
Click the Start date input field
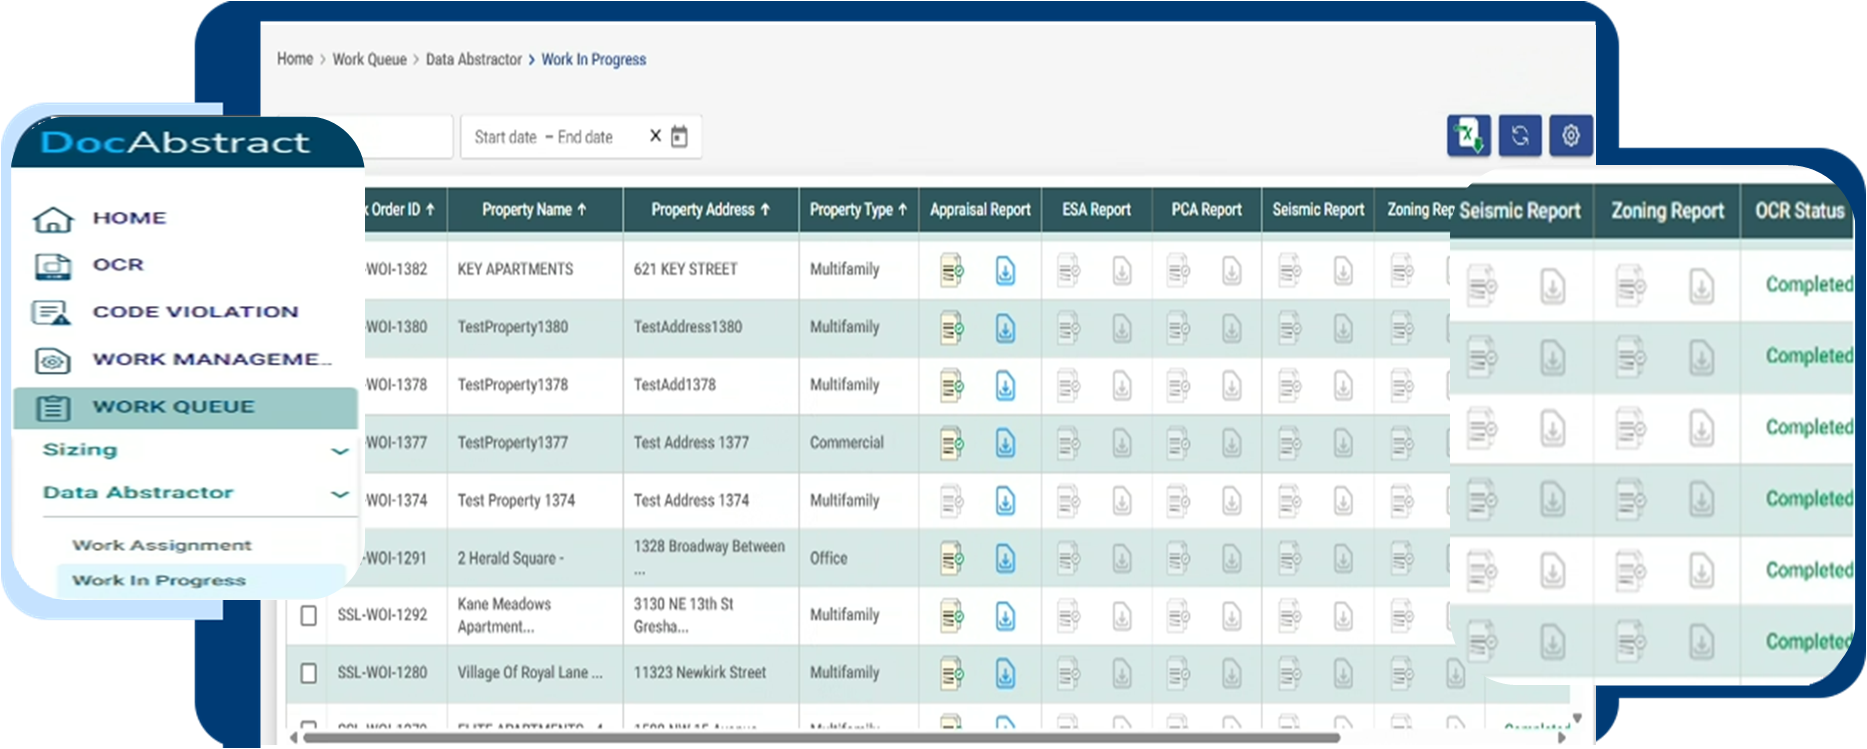pos(505,137)
